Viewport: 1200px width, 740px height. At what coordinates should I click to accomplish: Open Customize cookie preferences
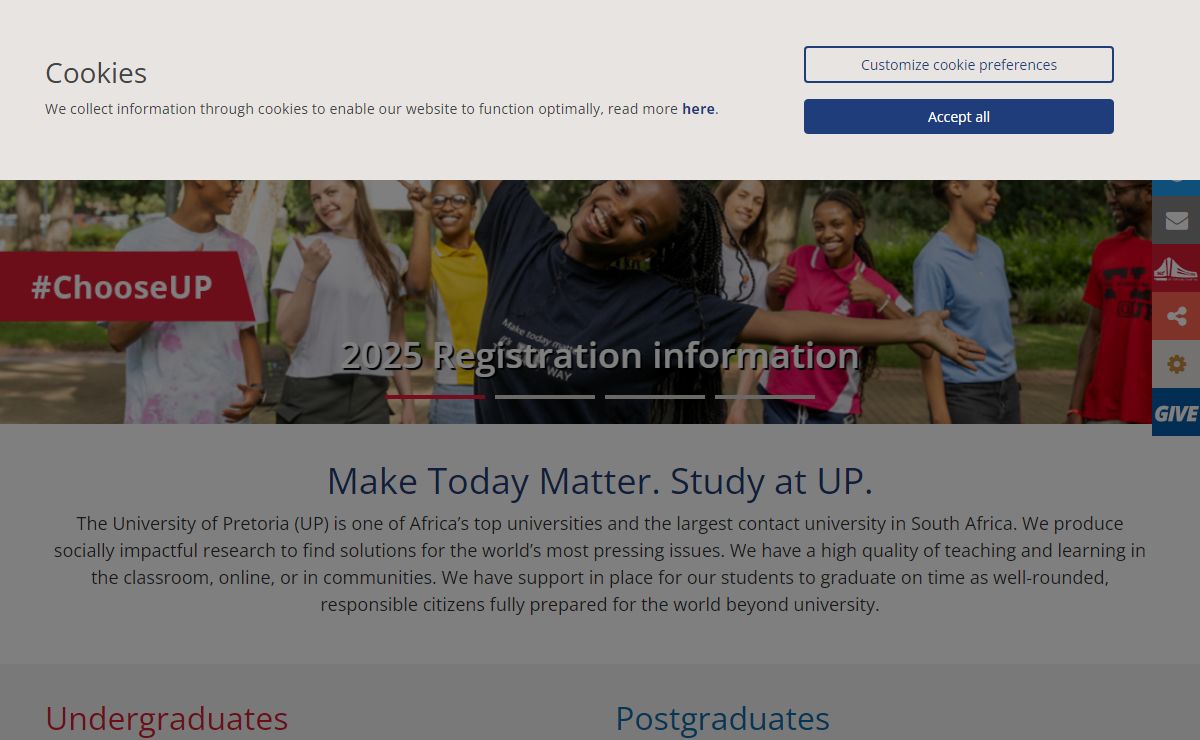[958, 64]
